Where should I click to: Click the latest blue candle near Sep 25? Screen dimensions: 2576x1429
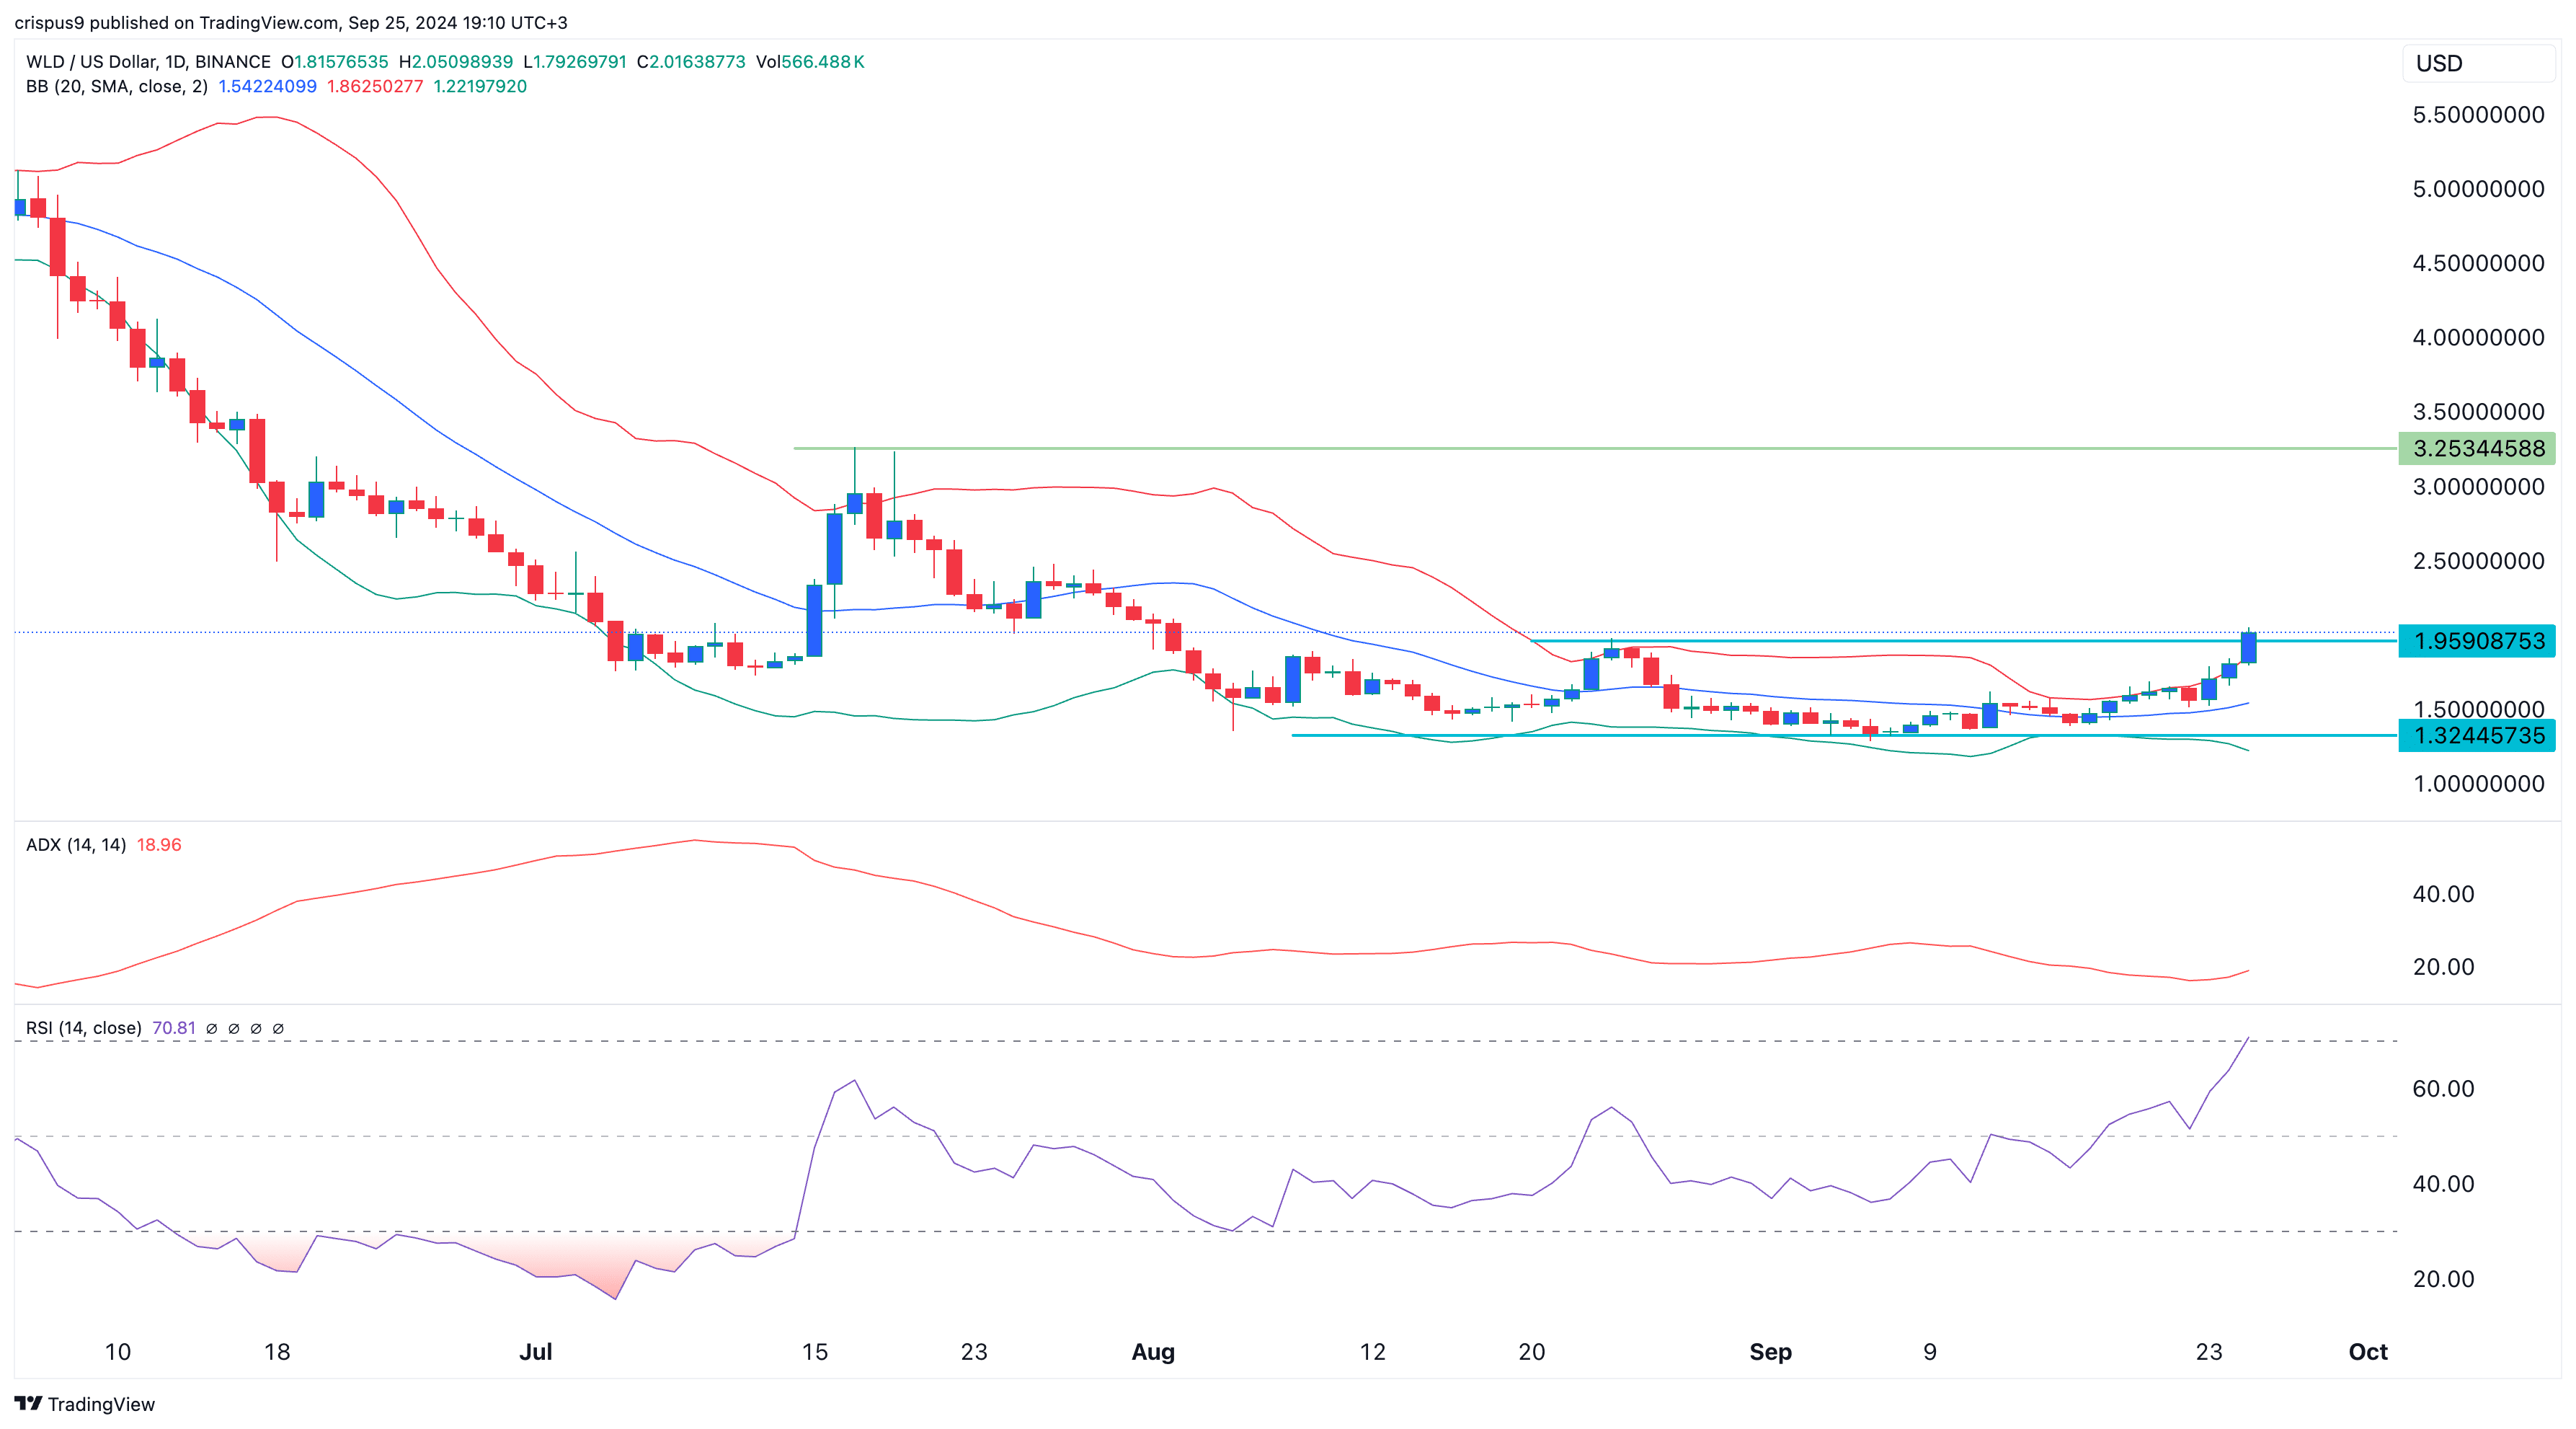click(x=2249, y=647)
